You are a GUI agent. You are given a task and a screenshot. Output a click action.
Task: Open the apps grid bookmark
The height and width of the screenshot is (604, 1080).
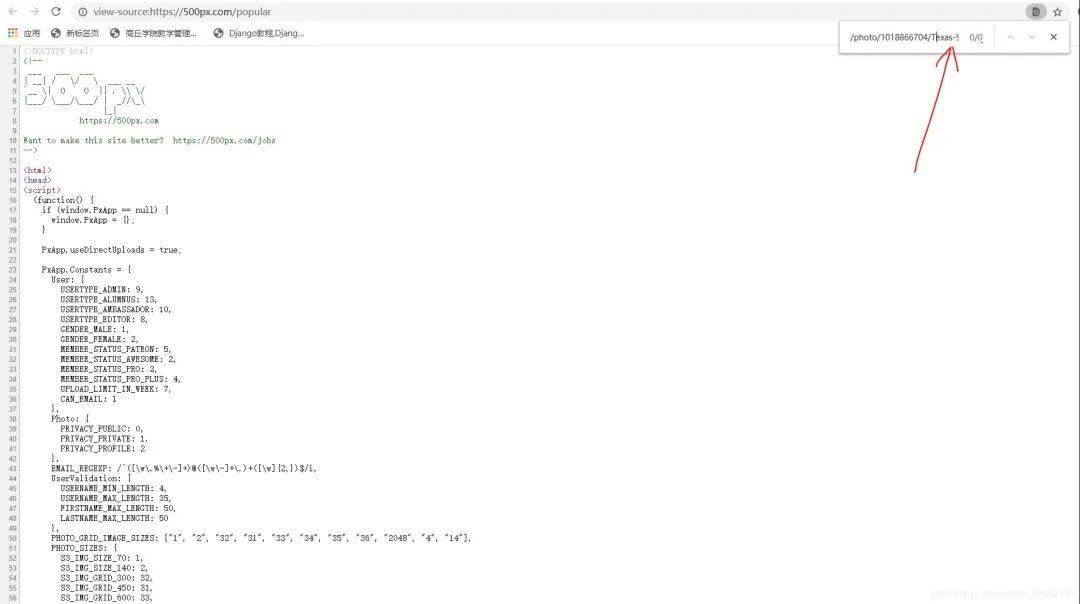[x=23, y=33]
